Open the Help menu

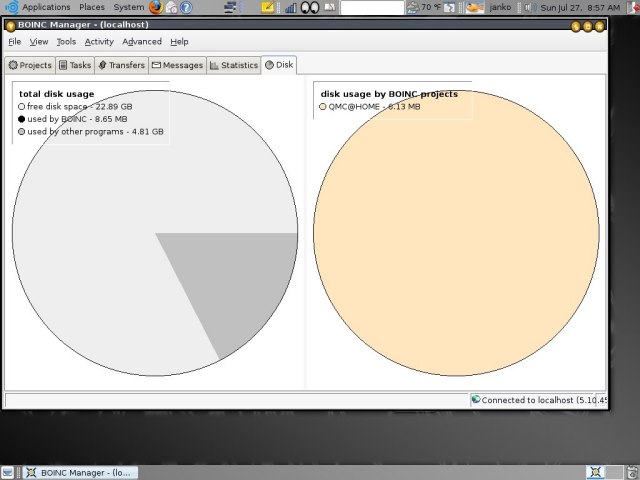(179, 42)
